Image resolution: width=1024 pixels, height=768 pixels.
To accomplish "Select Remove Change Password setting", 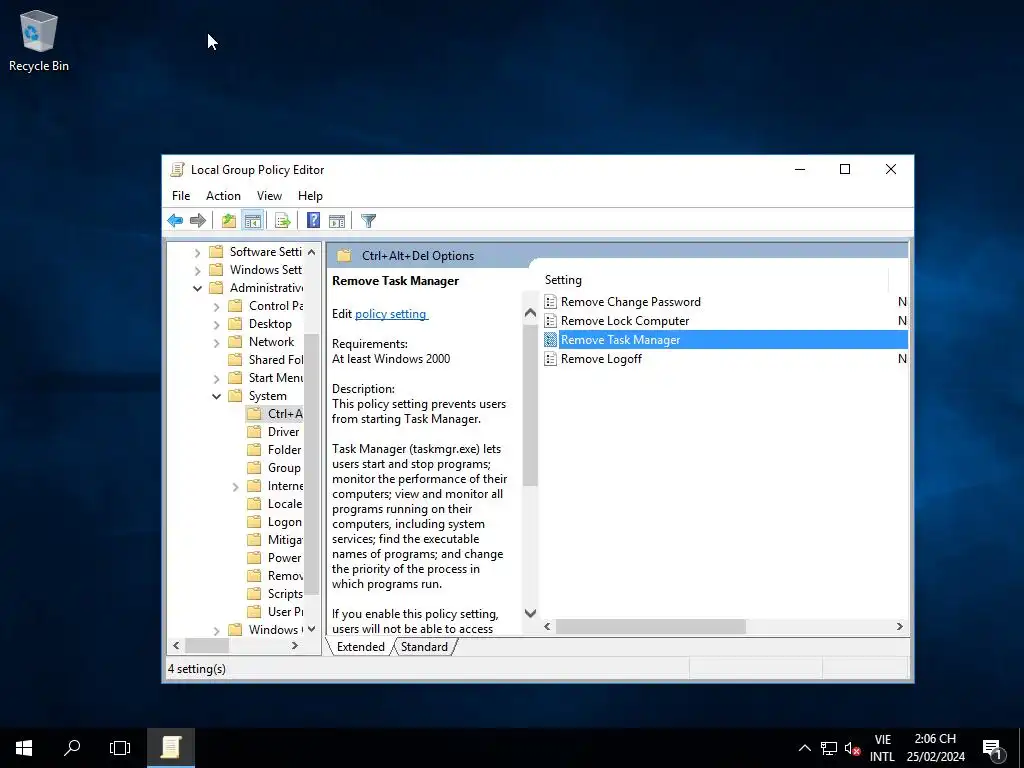I will (x=631, y=302).
